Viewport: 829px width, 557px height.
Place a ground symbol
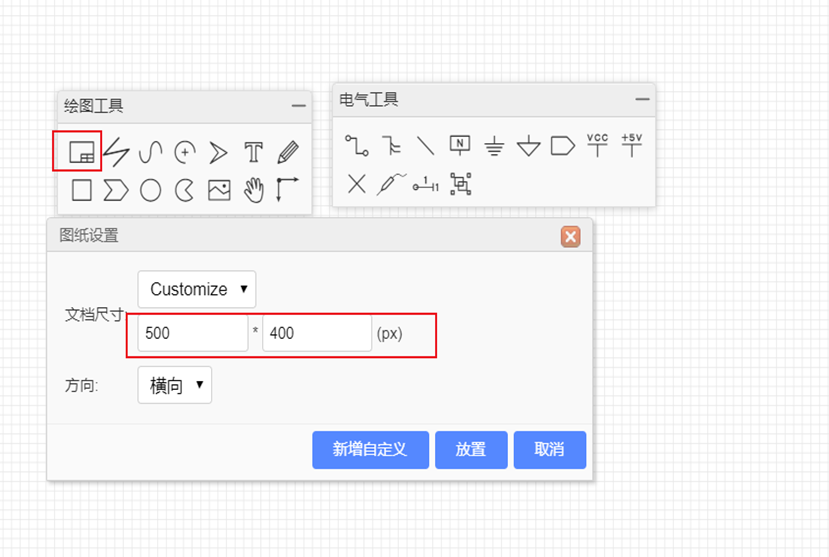[494, 146]
